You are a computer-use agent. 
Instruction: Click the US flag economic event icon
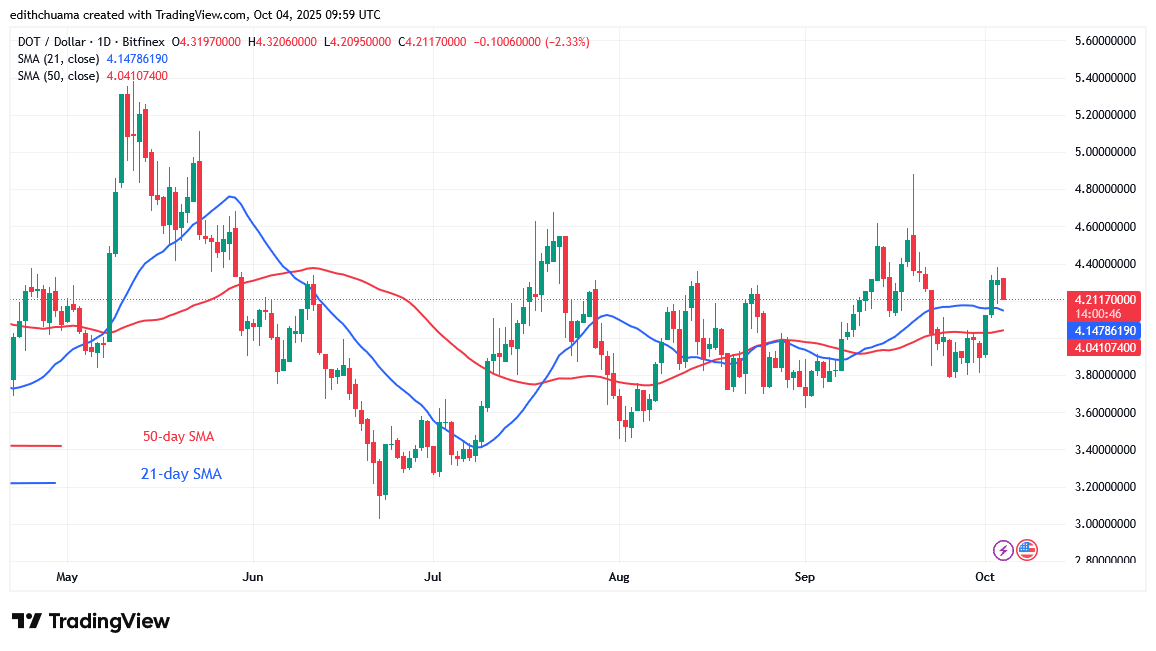(1027, 550)
